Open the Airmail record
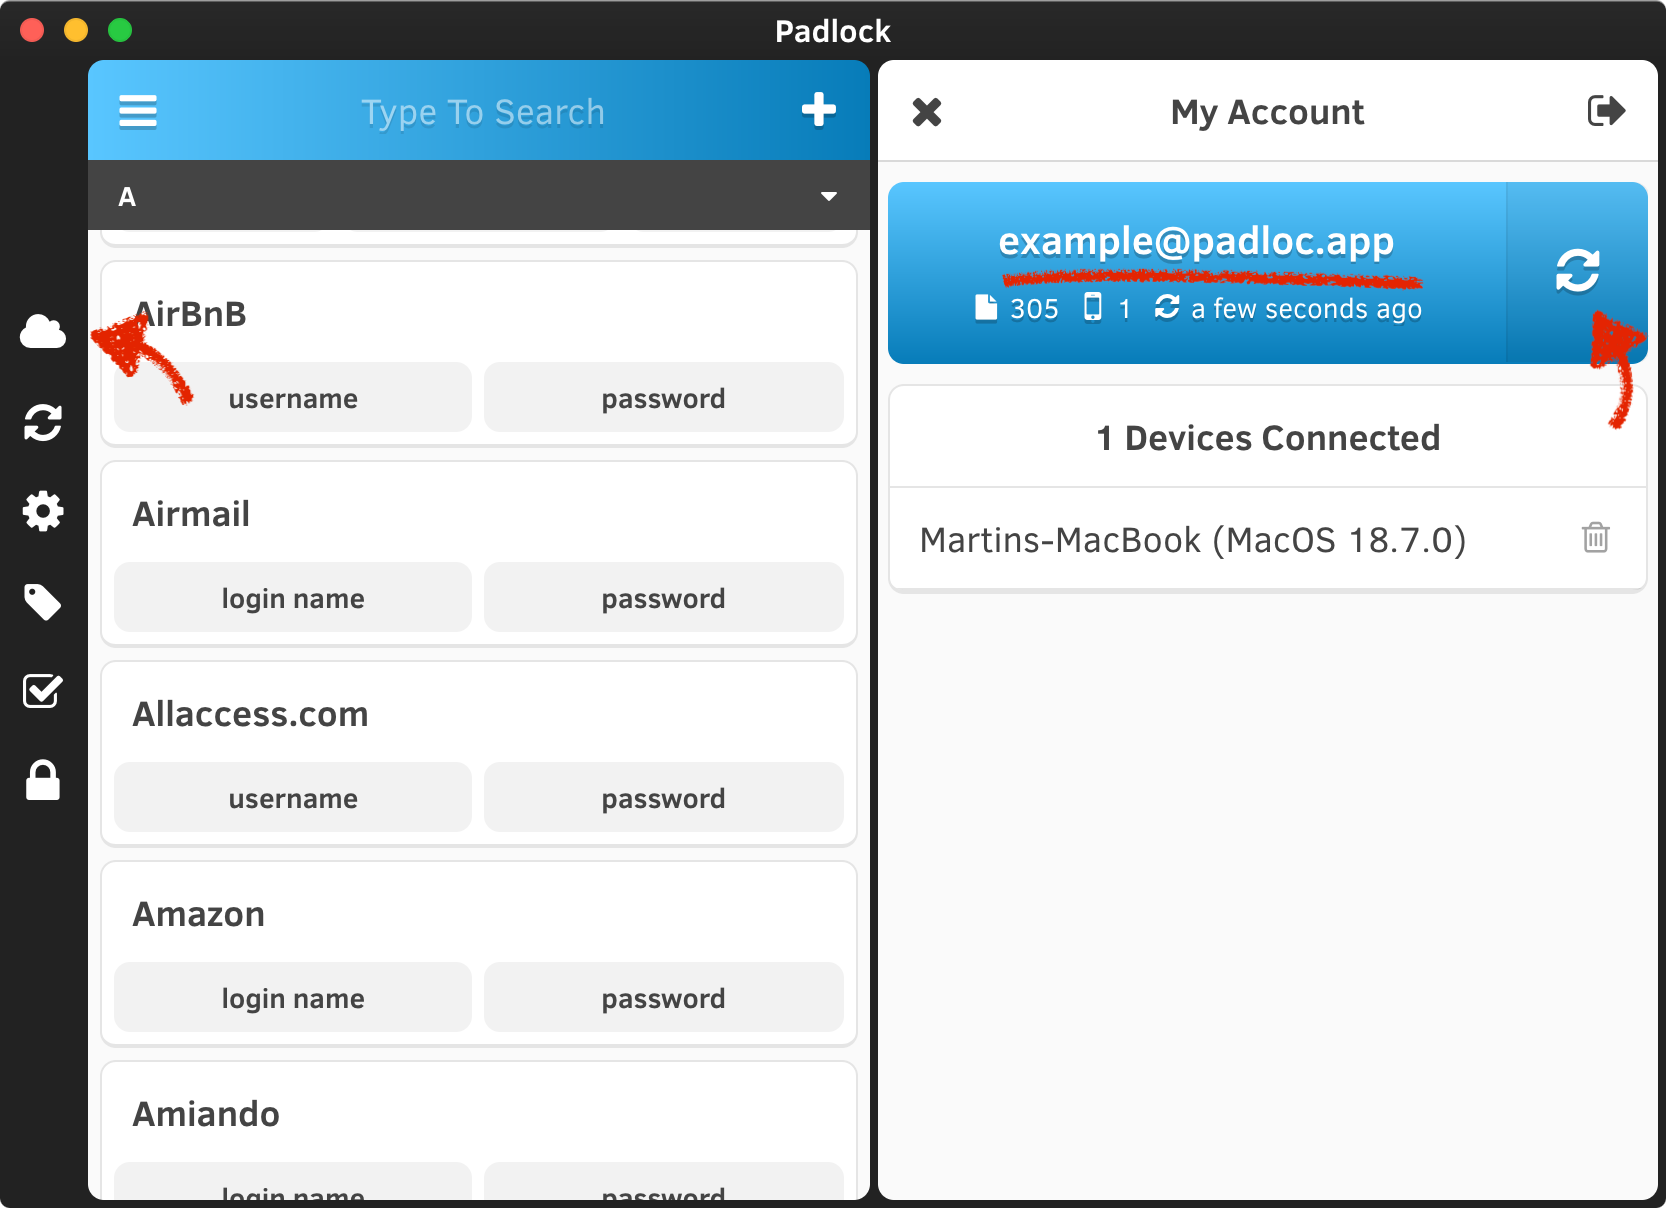 coord(192,514)
